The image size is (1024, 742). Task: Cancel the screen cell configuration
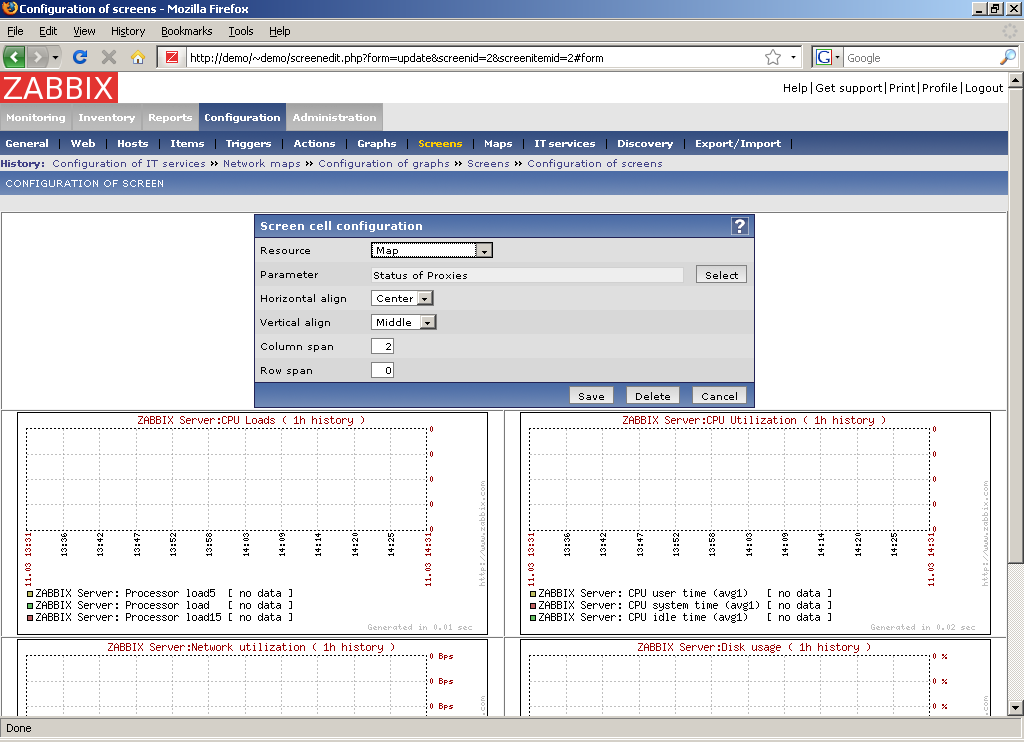719,396
